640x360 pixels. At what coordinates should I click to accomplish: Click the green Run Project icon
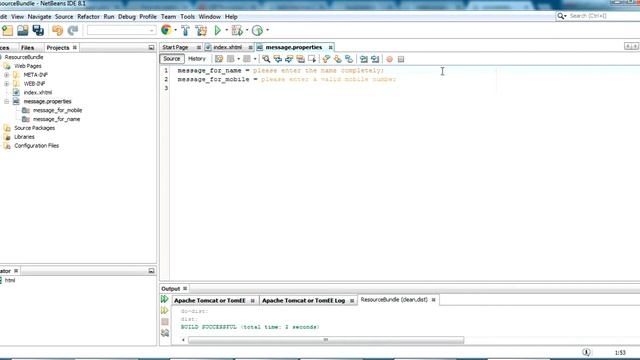tap(218, 30)
